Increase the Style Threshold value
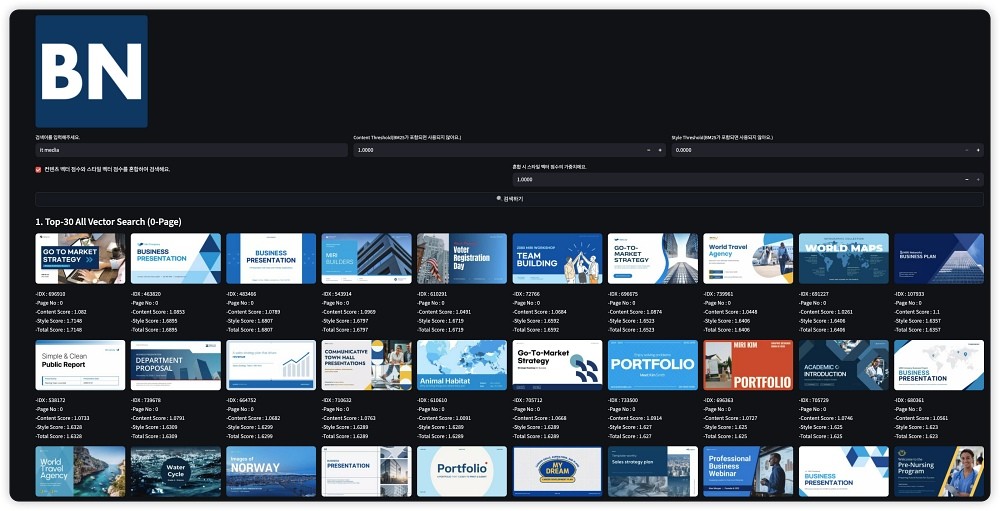 (978, 150)
